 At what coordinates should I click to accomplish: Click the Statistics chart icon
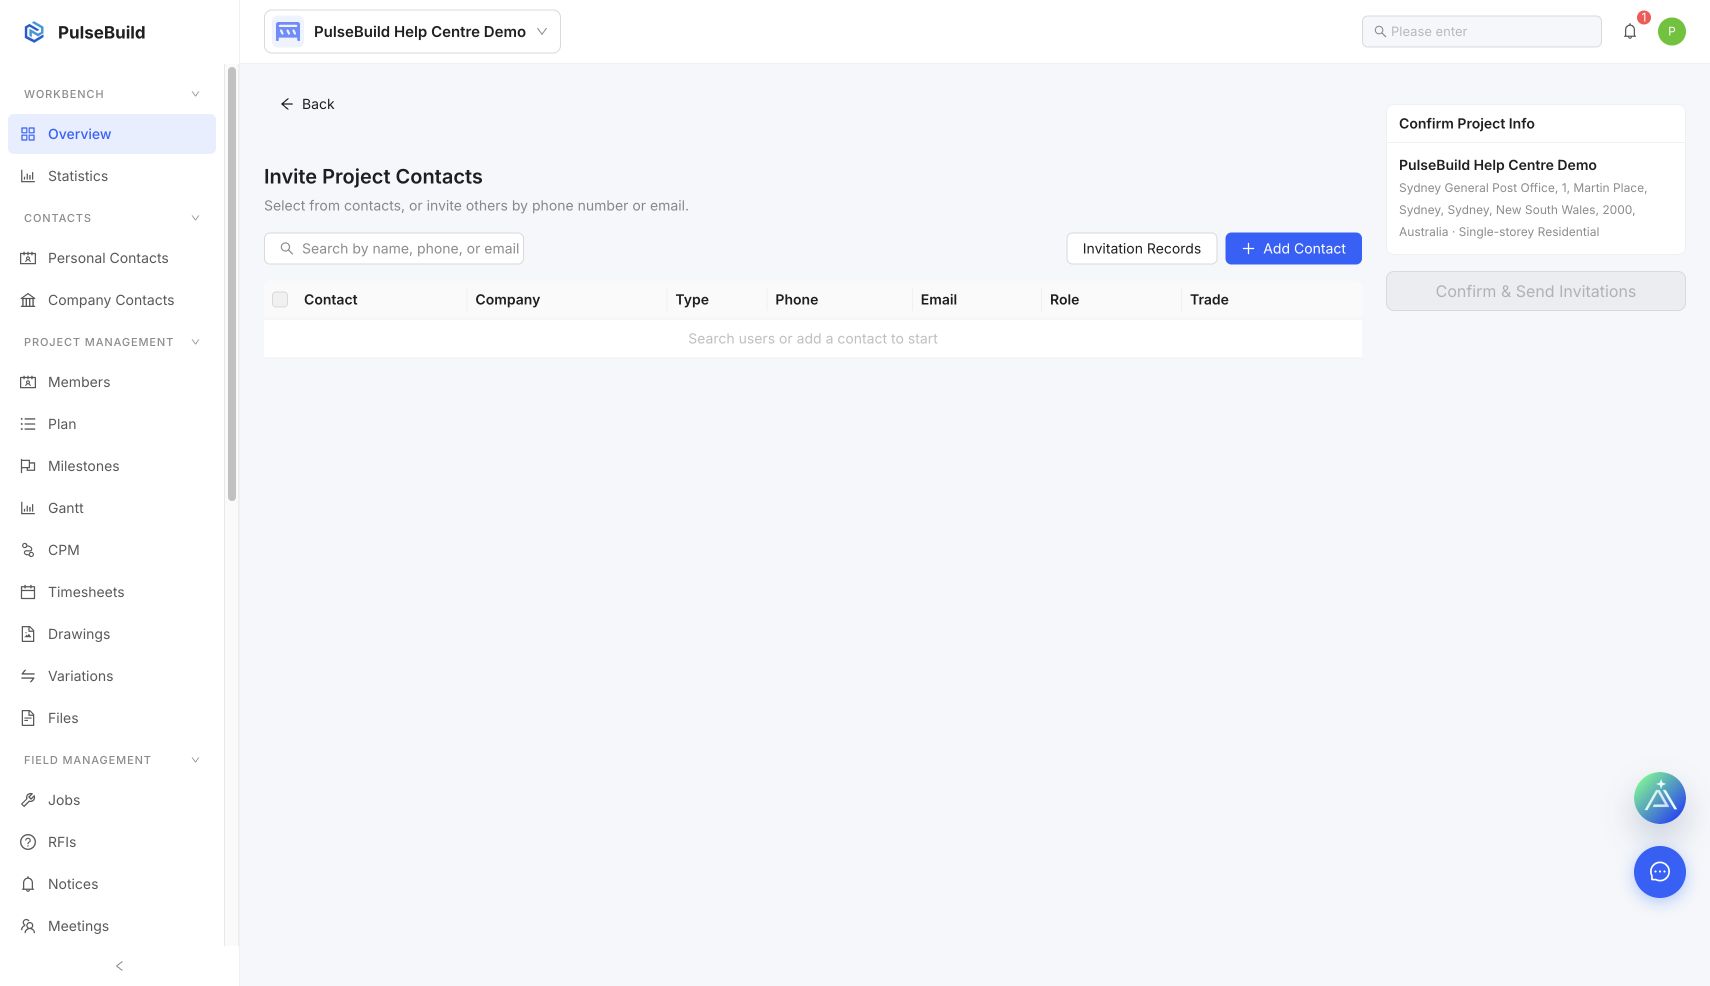(x=28, y=176)
